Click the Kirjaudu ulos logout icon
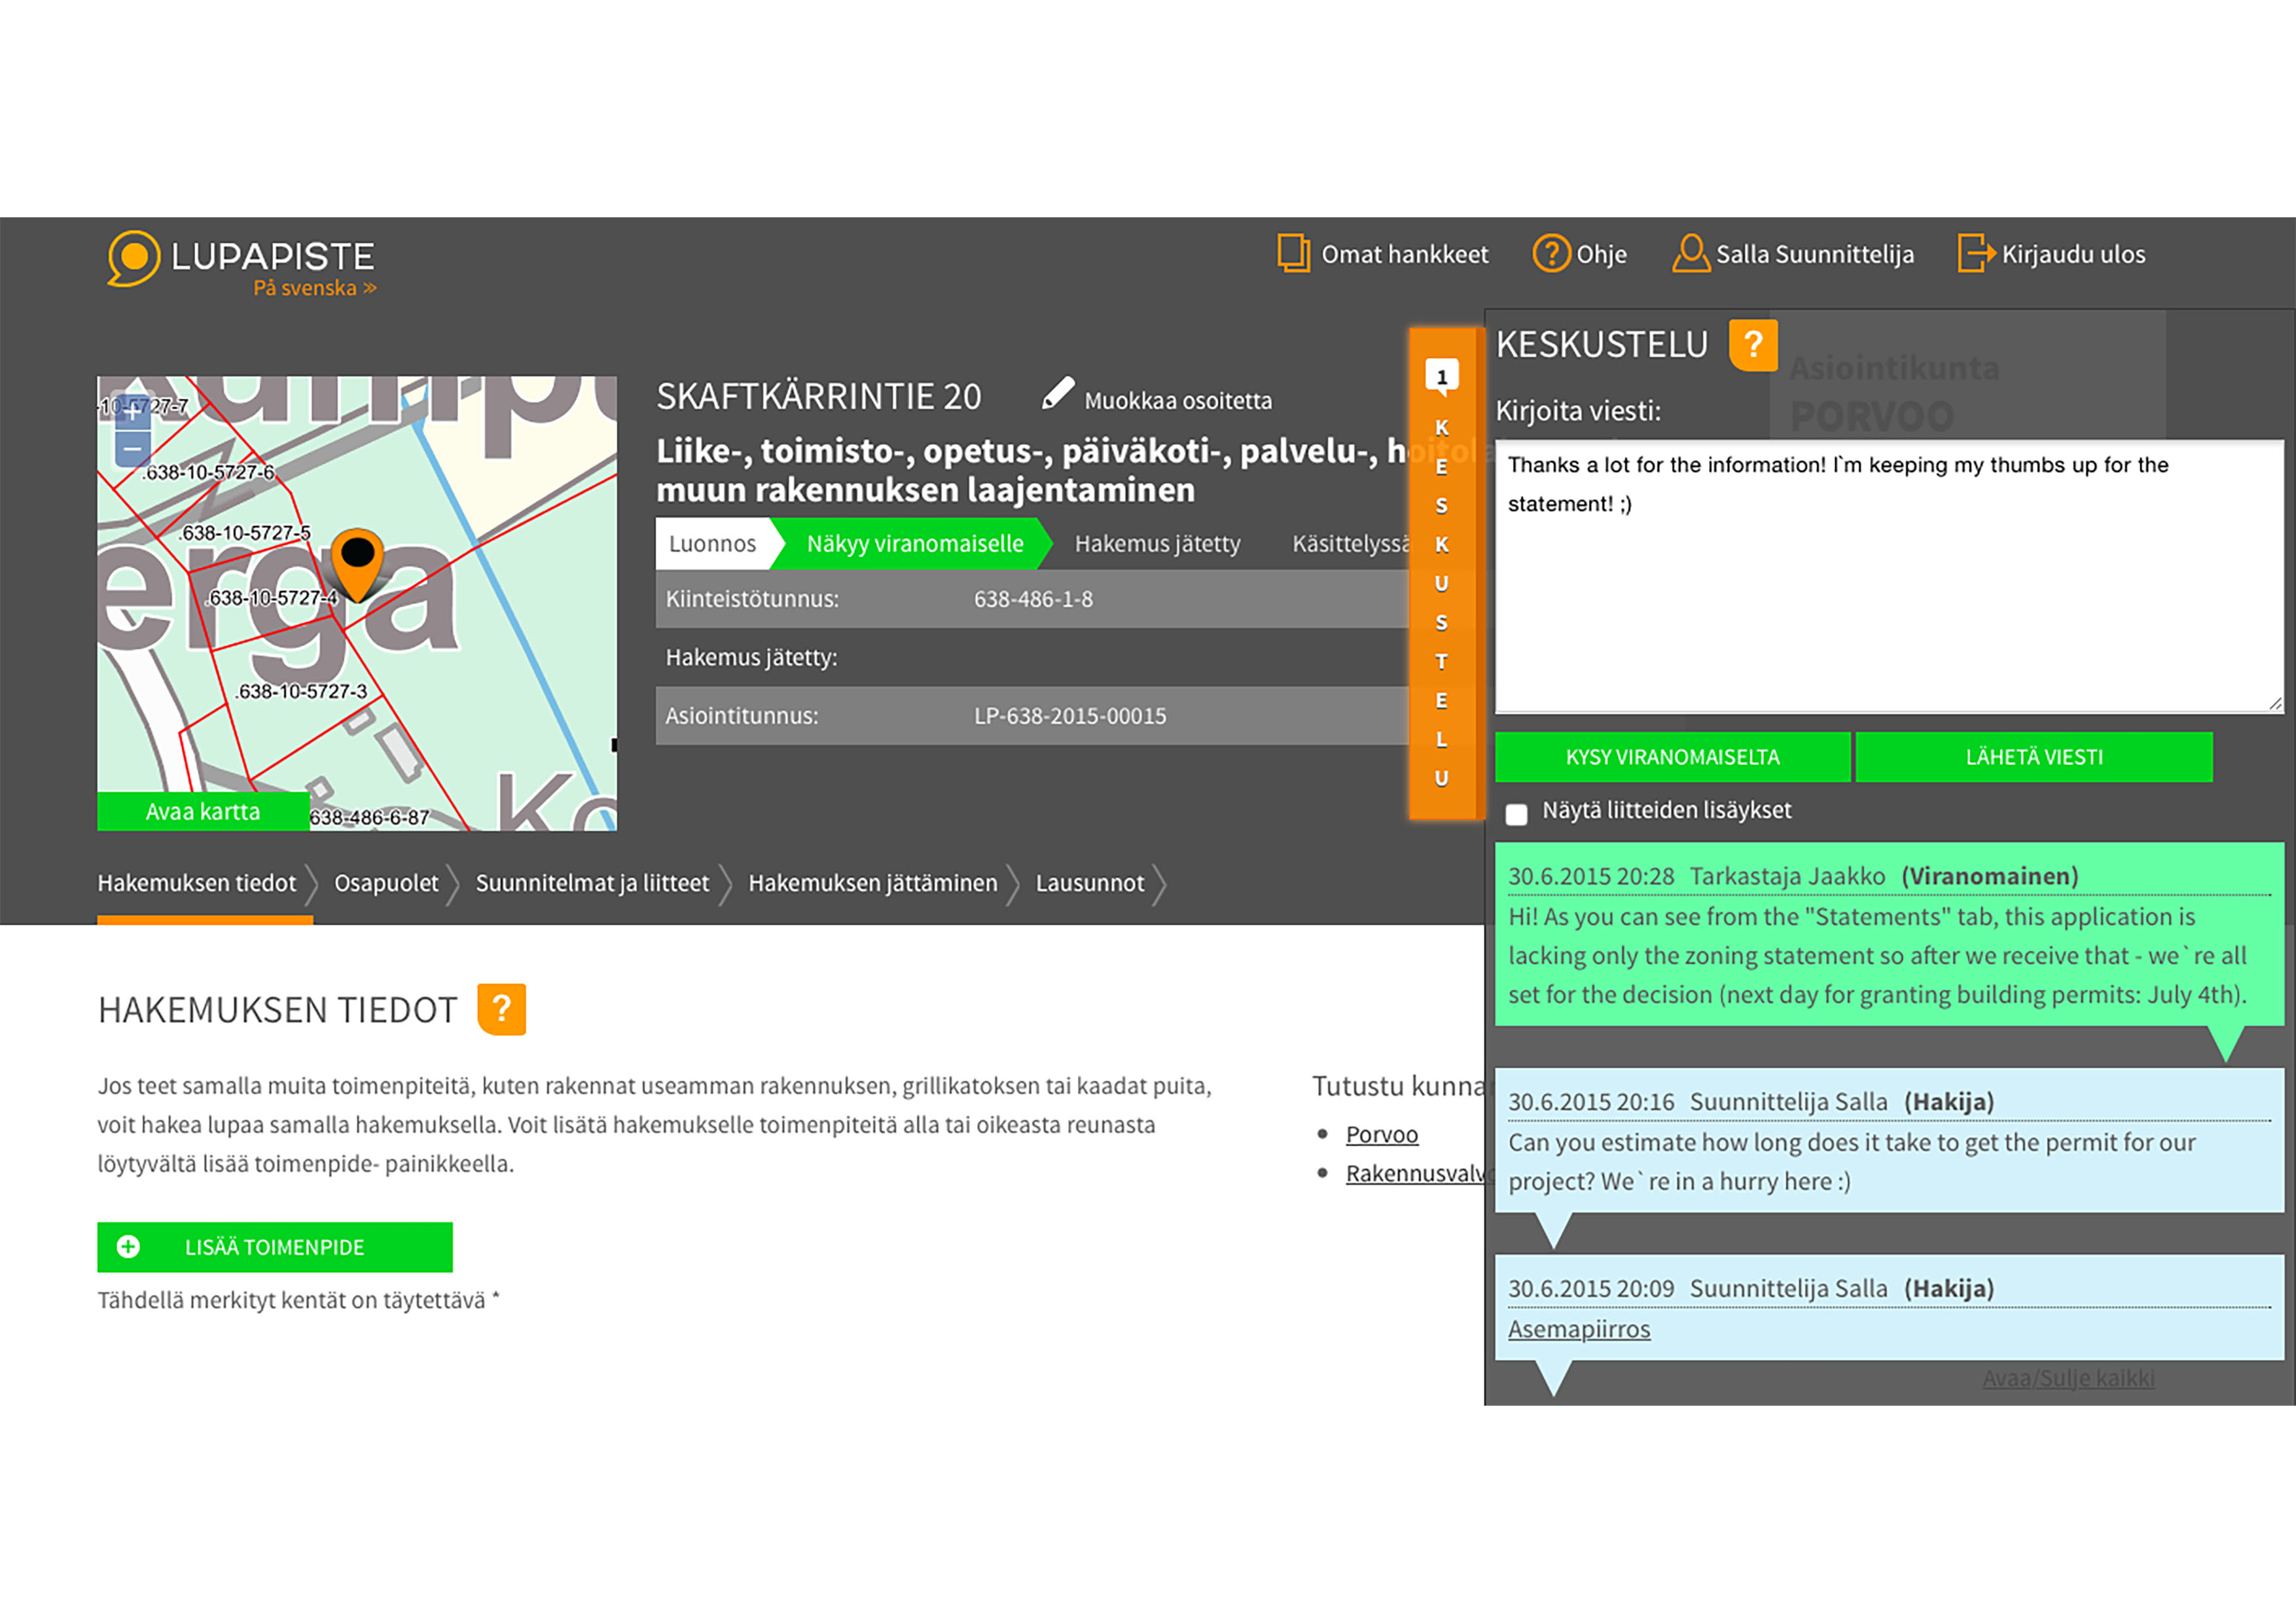This screenshot has height=1623, width=2296. (x=1975, y=253)
